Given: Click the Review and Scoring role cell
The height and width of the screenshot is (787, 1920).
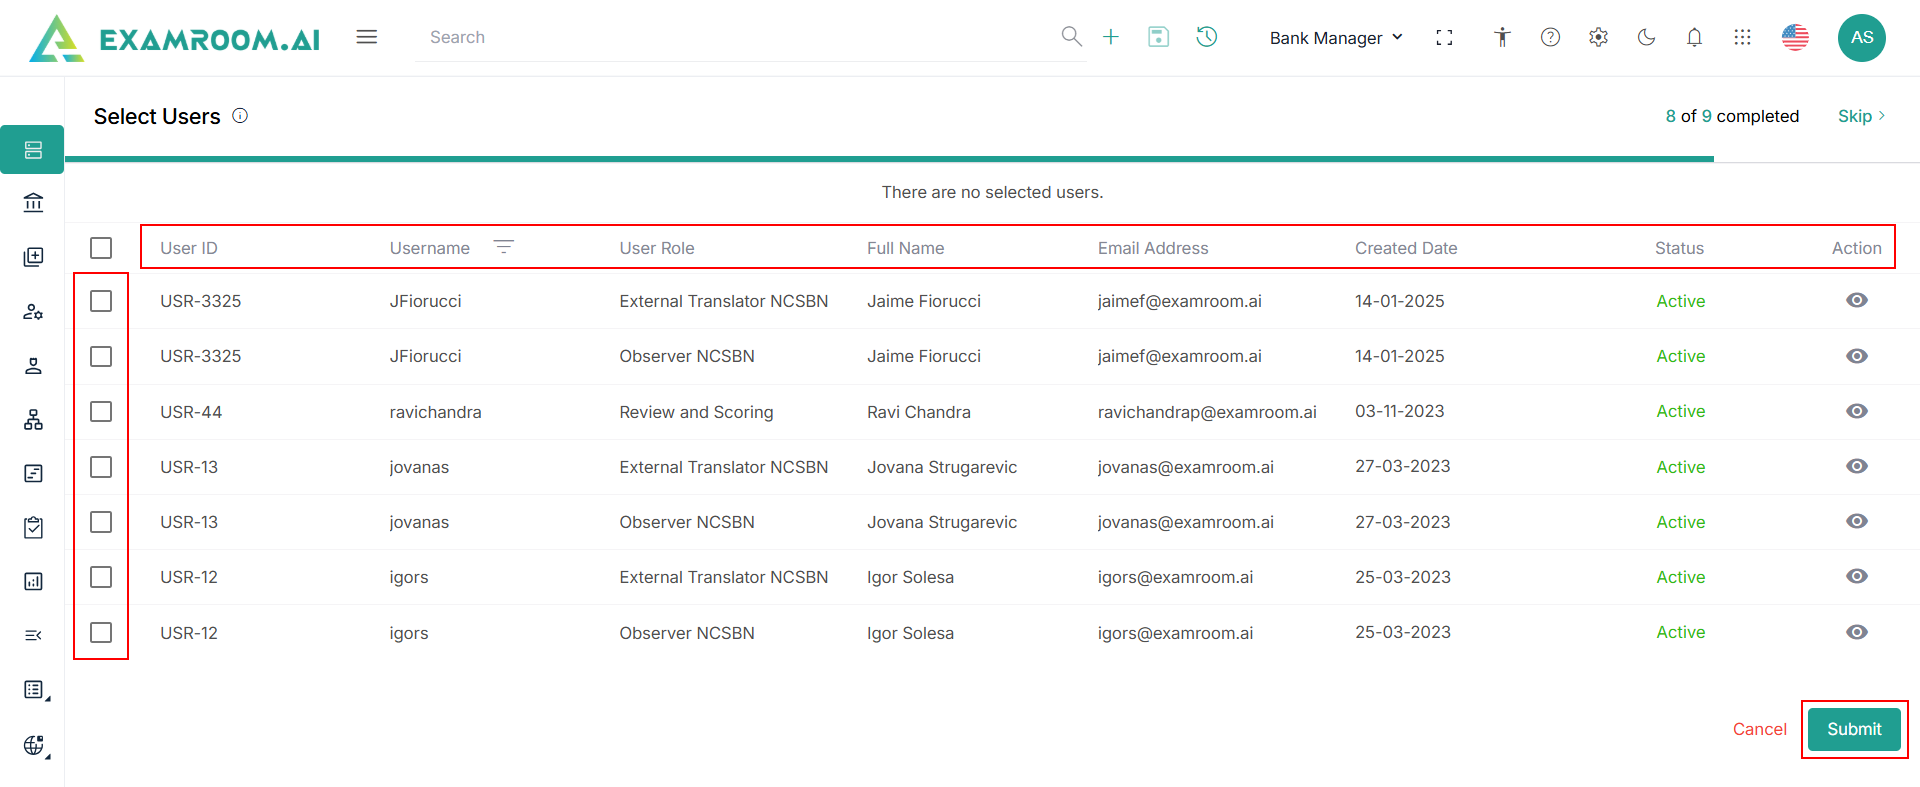Looking at the screenshot, I should [x=696, y=412].
